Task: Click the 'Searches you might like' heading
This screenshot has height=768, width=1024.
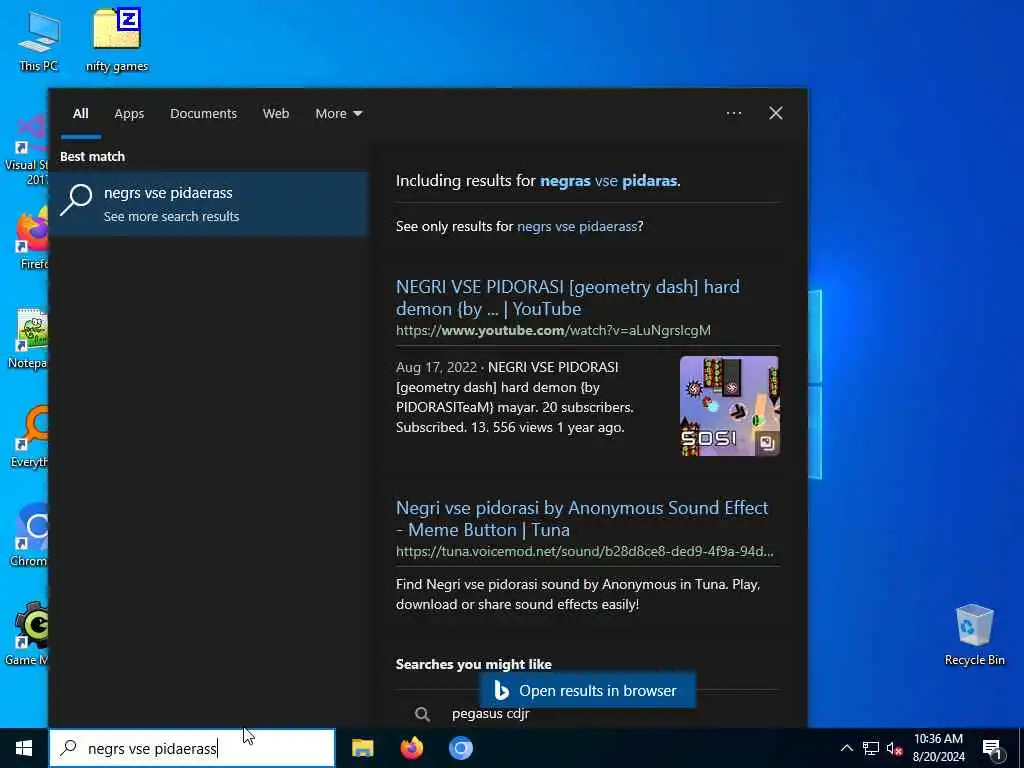Action: tap(473, 664)
